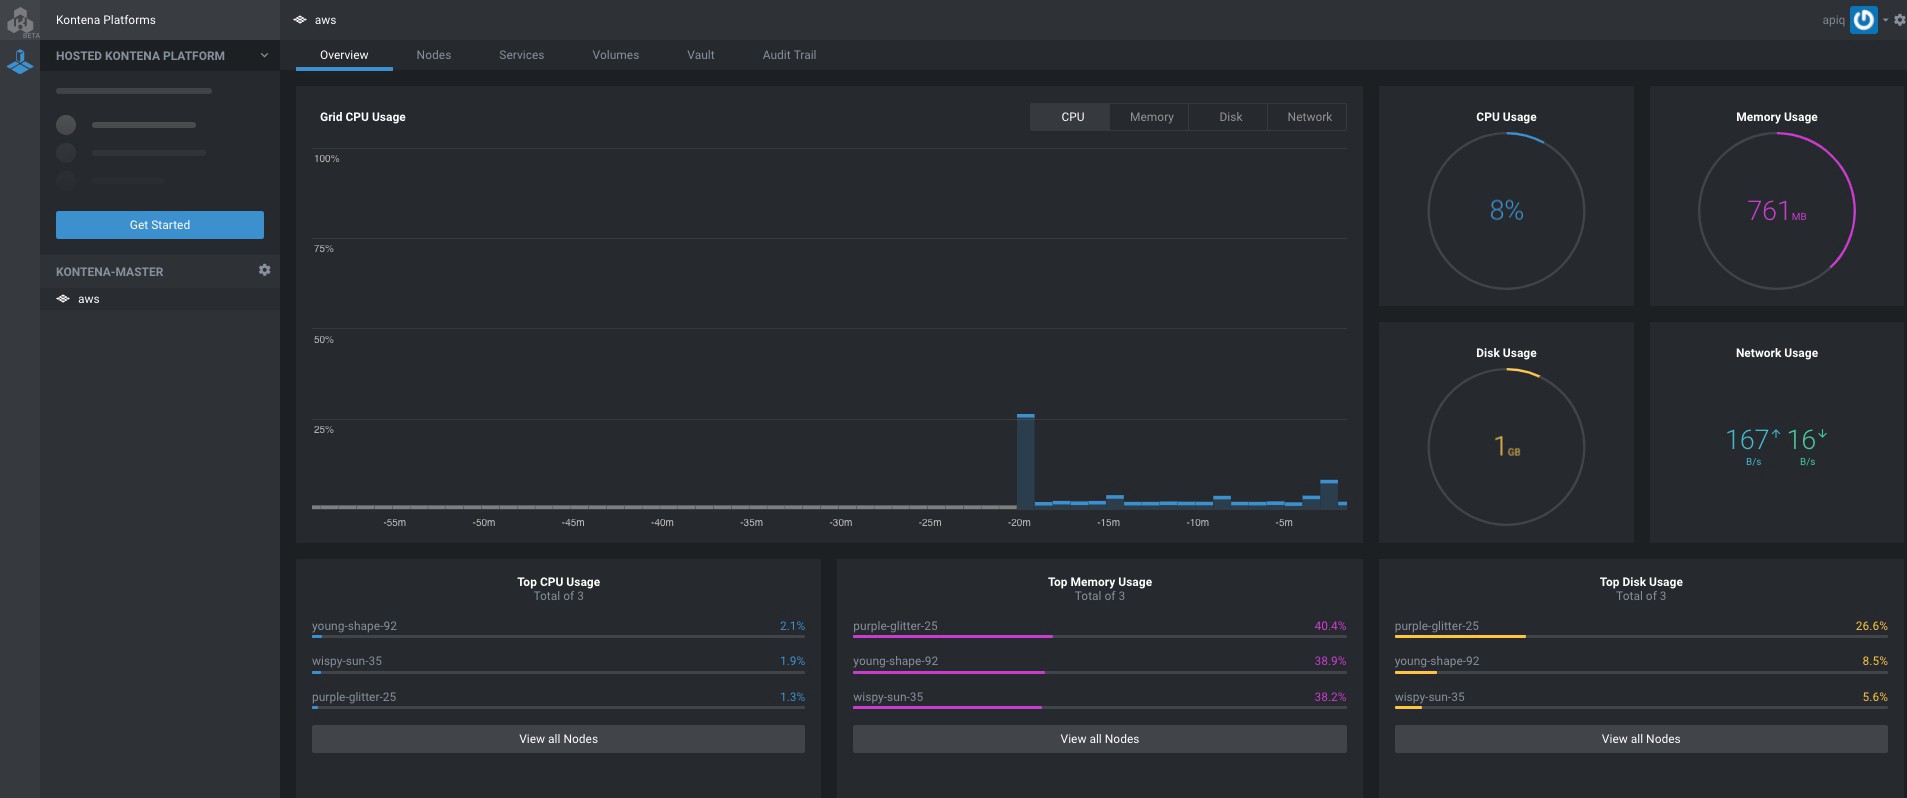The image size is (1907, 798).
Task: Click the blue platform stack icon in sidebar
Action: tap(20, 63)
